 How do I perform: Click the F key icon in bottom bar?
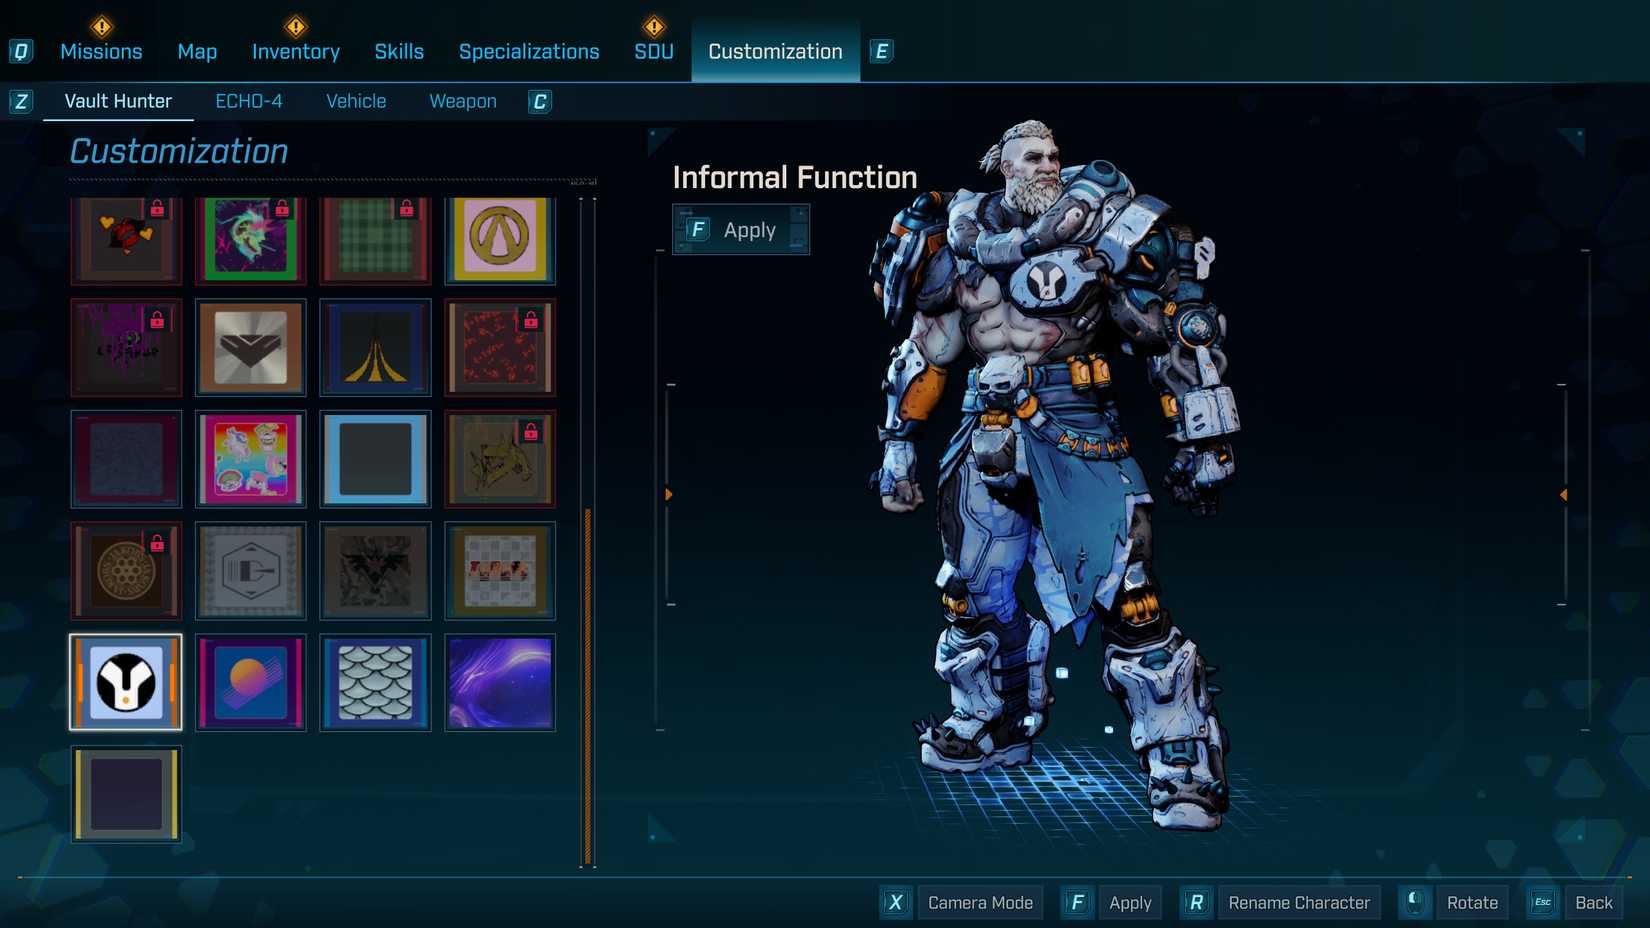tap(1077, 903)
